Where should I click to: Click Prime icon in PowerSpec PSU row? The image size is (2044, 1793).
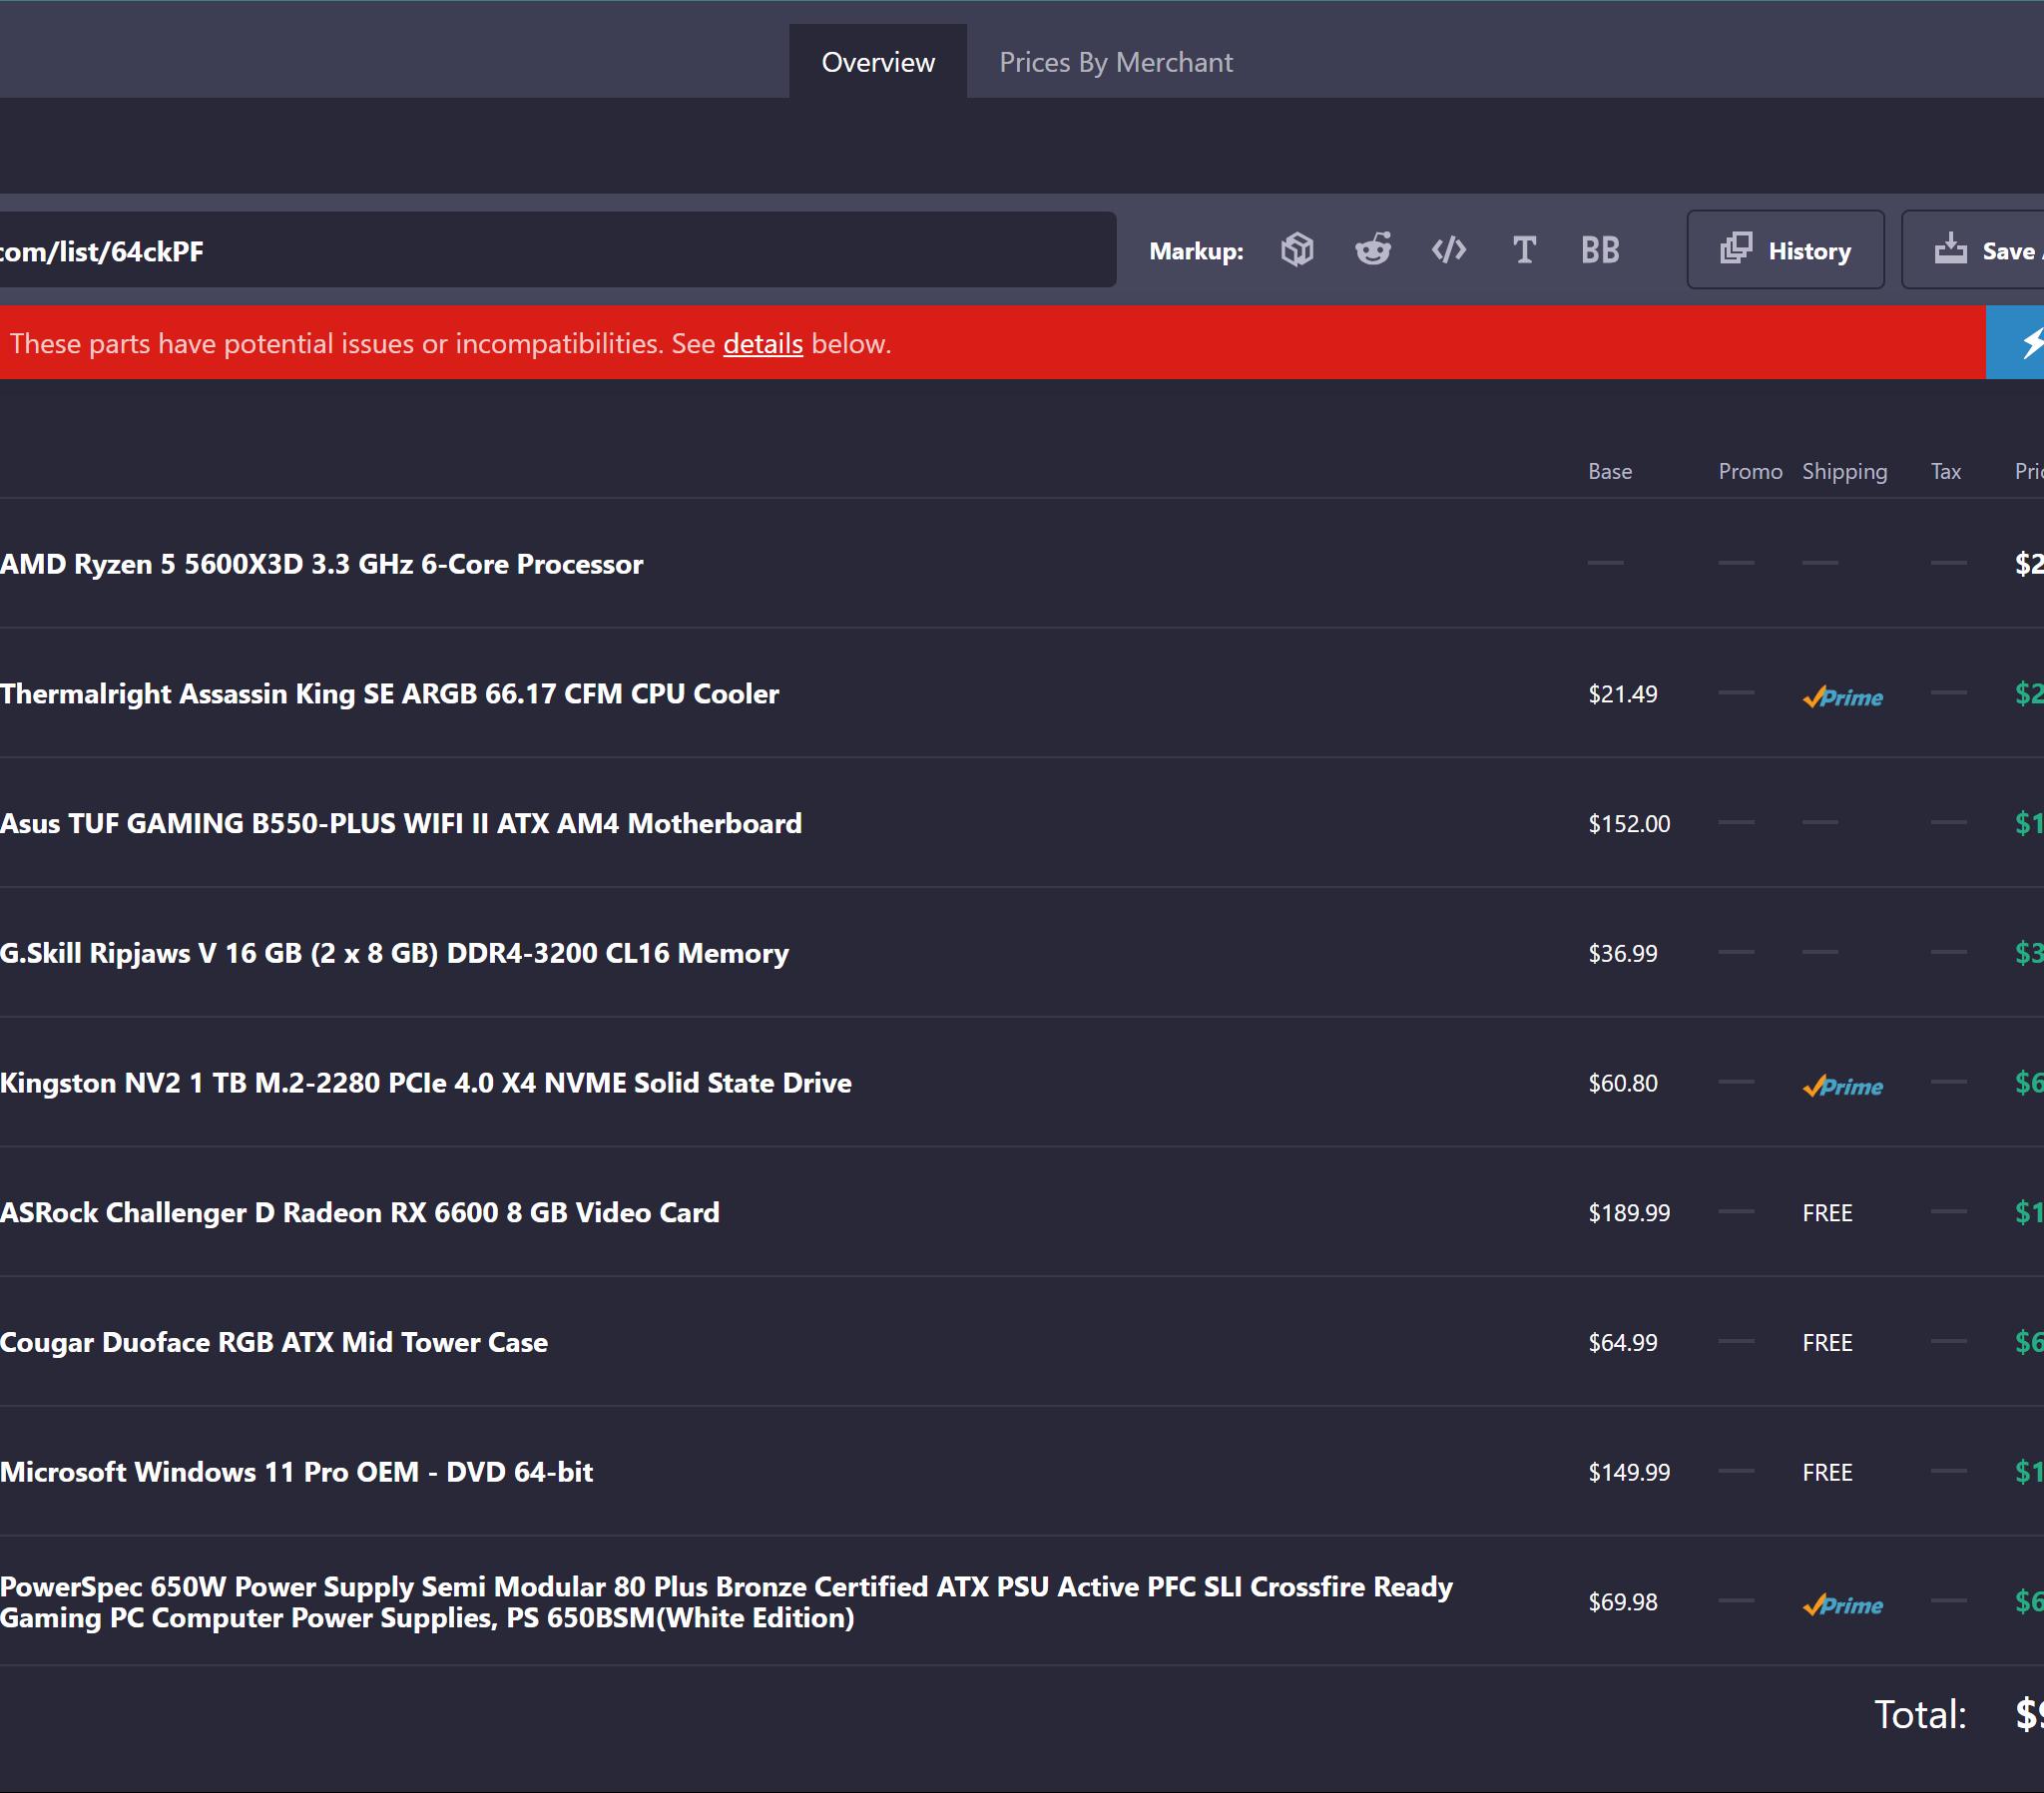coord(1842,1604)
